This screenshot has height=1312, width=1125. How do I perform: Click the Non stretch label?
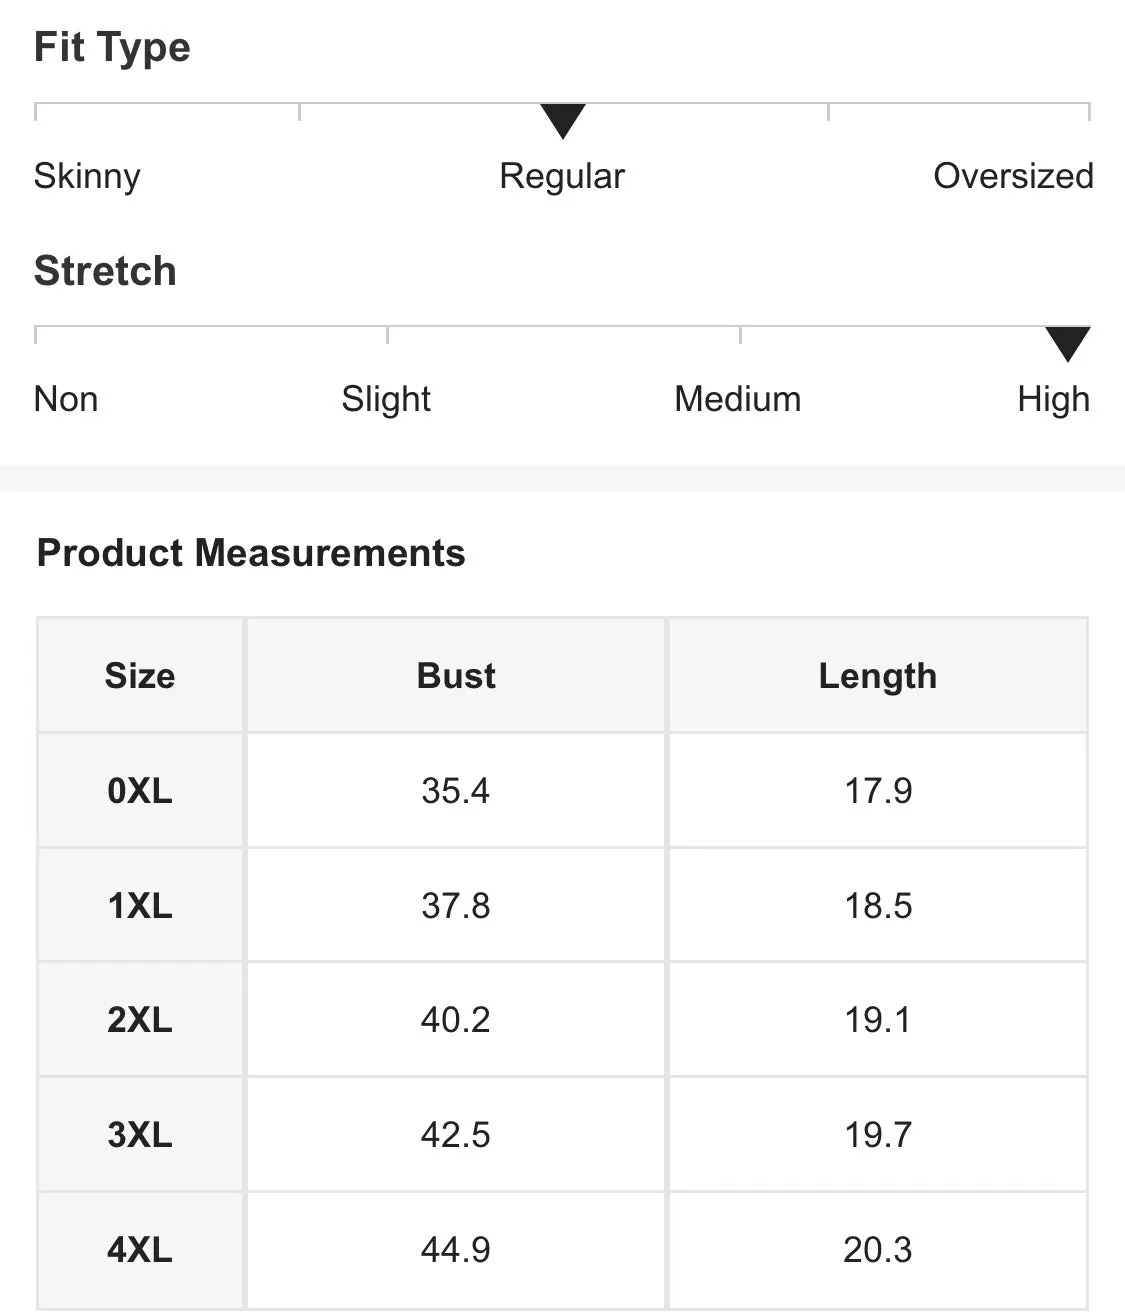point(66,399)
